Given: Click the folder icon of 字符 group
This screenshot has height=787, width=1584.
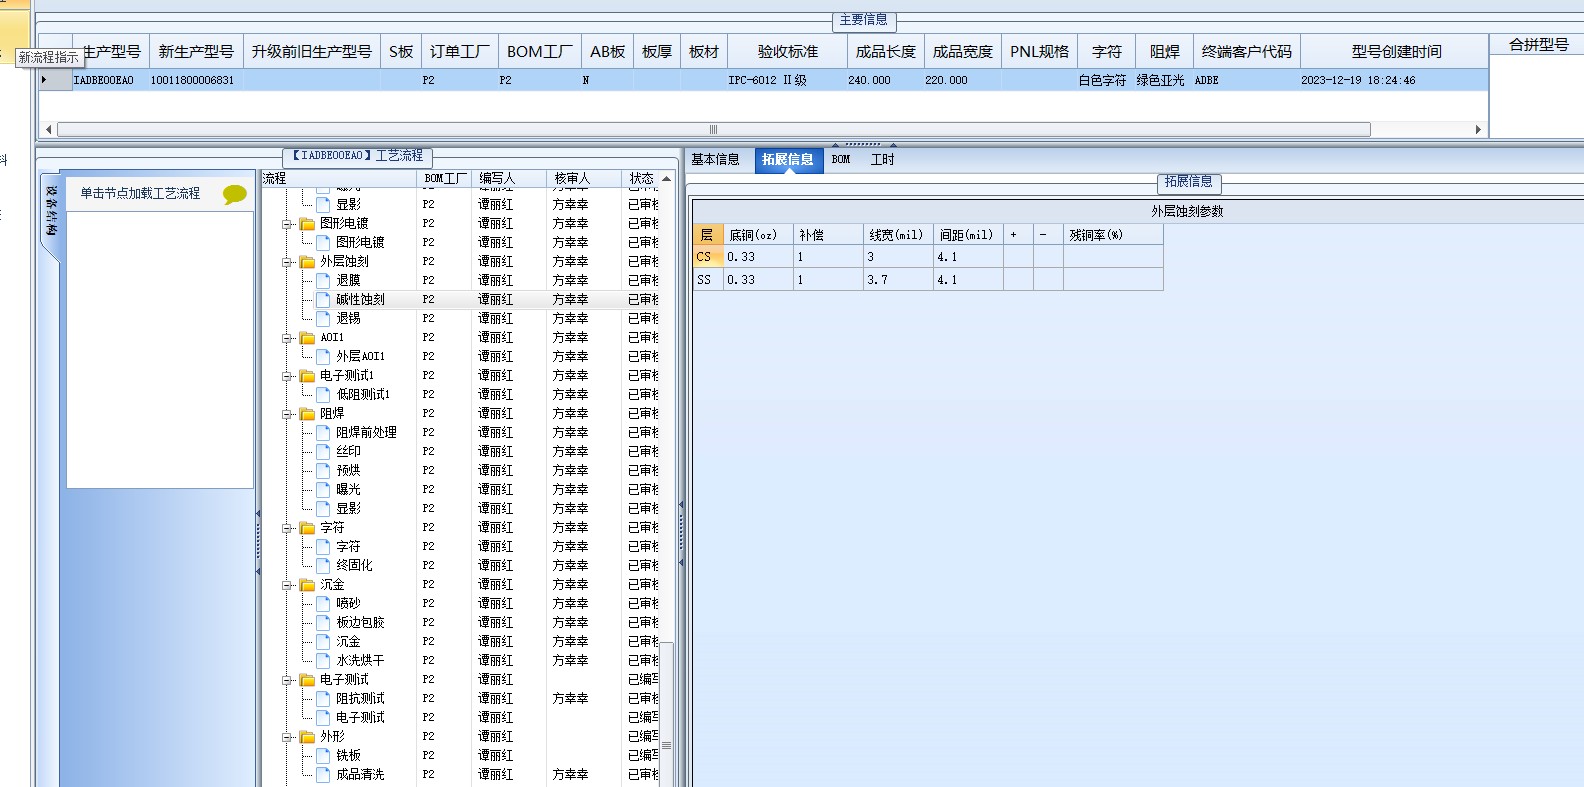Looking at the screenshot, I should [307, 528].
